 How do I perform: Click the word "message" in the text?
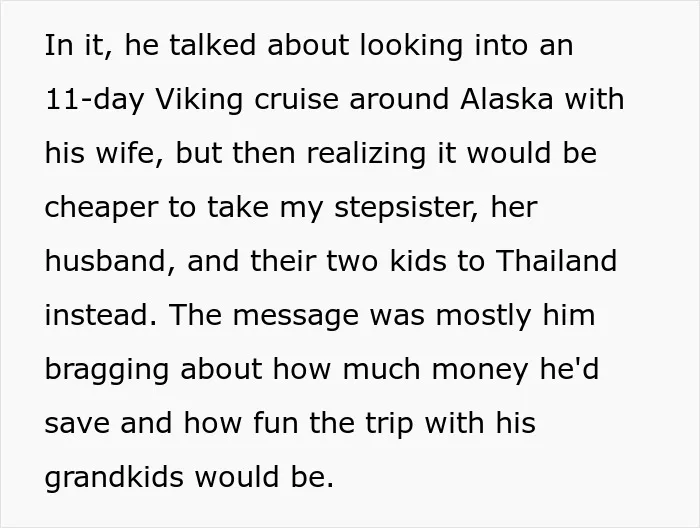tap(296, 316)
